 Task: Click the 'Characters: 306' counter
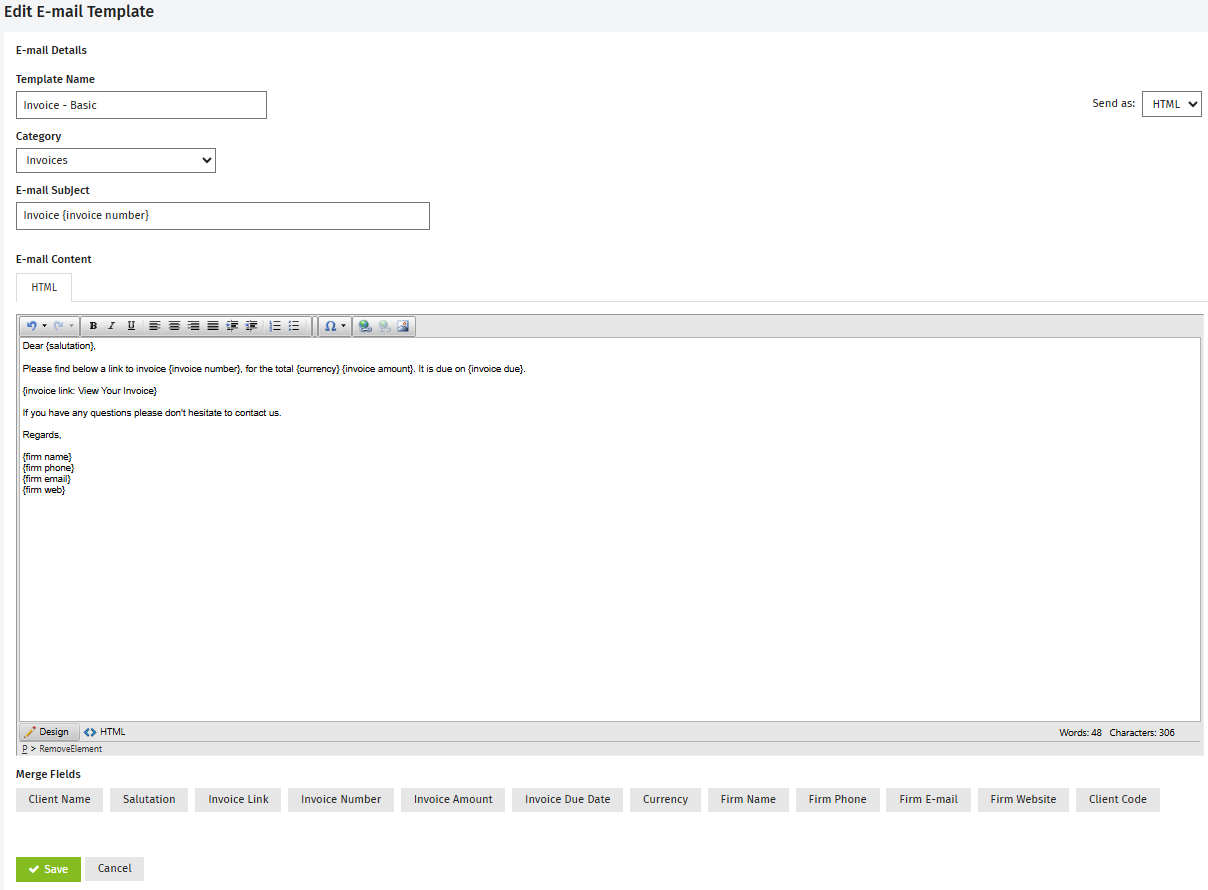(1142, 733)
